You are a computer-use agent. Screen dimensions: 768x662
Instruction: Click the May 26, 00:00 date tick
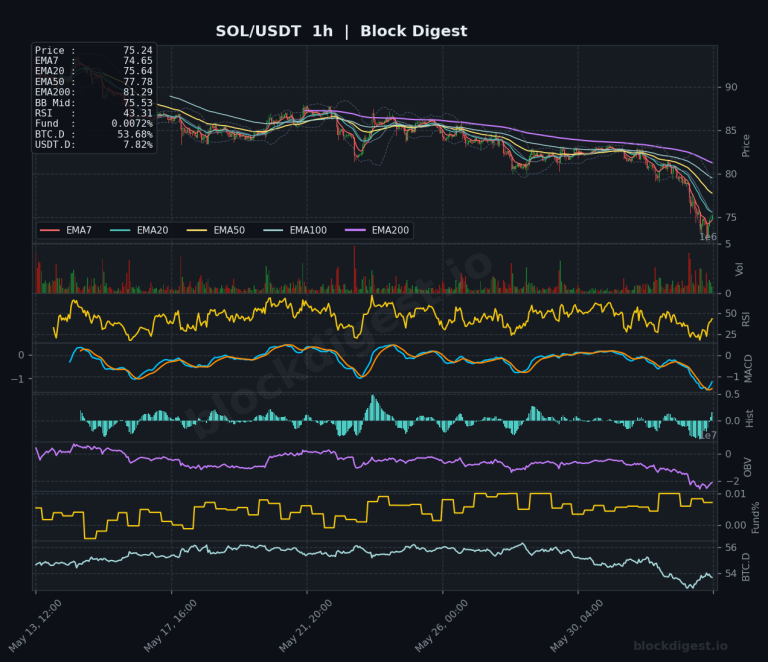pos(441,626)
